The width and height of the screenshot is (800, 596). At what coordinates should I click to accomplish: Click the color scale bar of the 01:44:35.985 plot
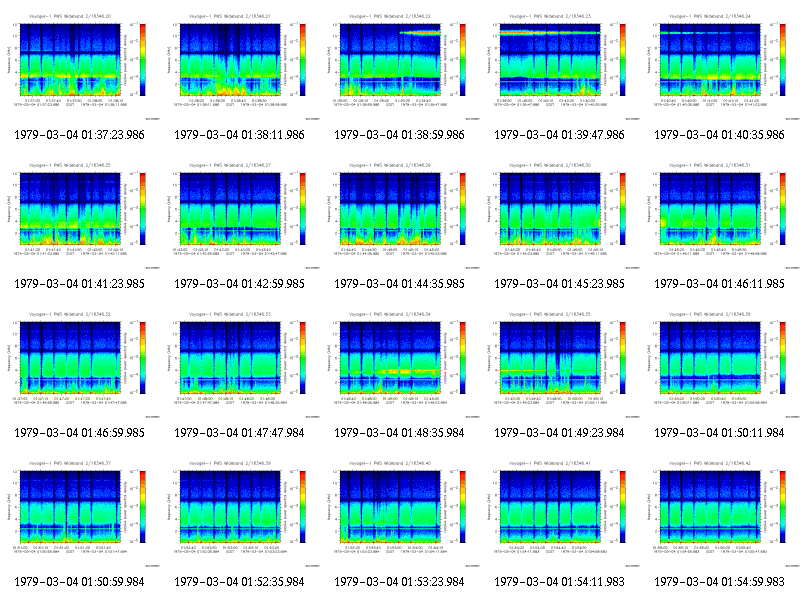463,209
